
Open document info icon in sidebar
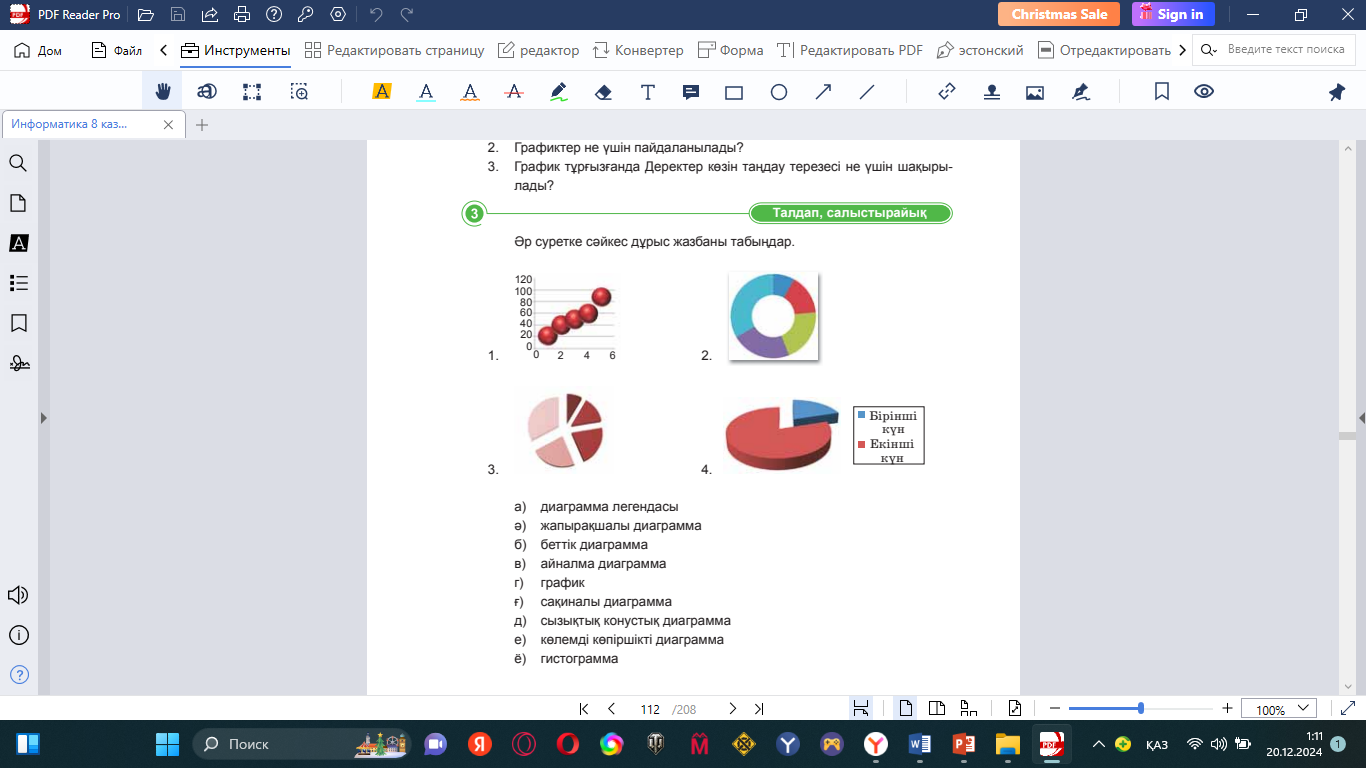pyautogui.click(x=18, y=635)
